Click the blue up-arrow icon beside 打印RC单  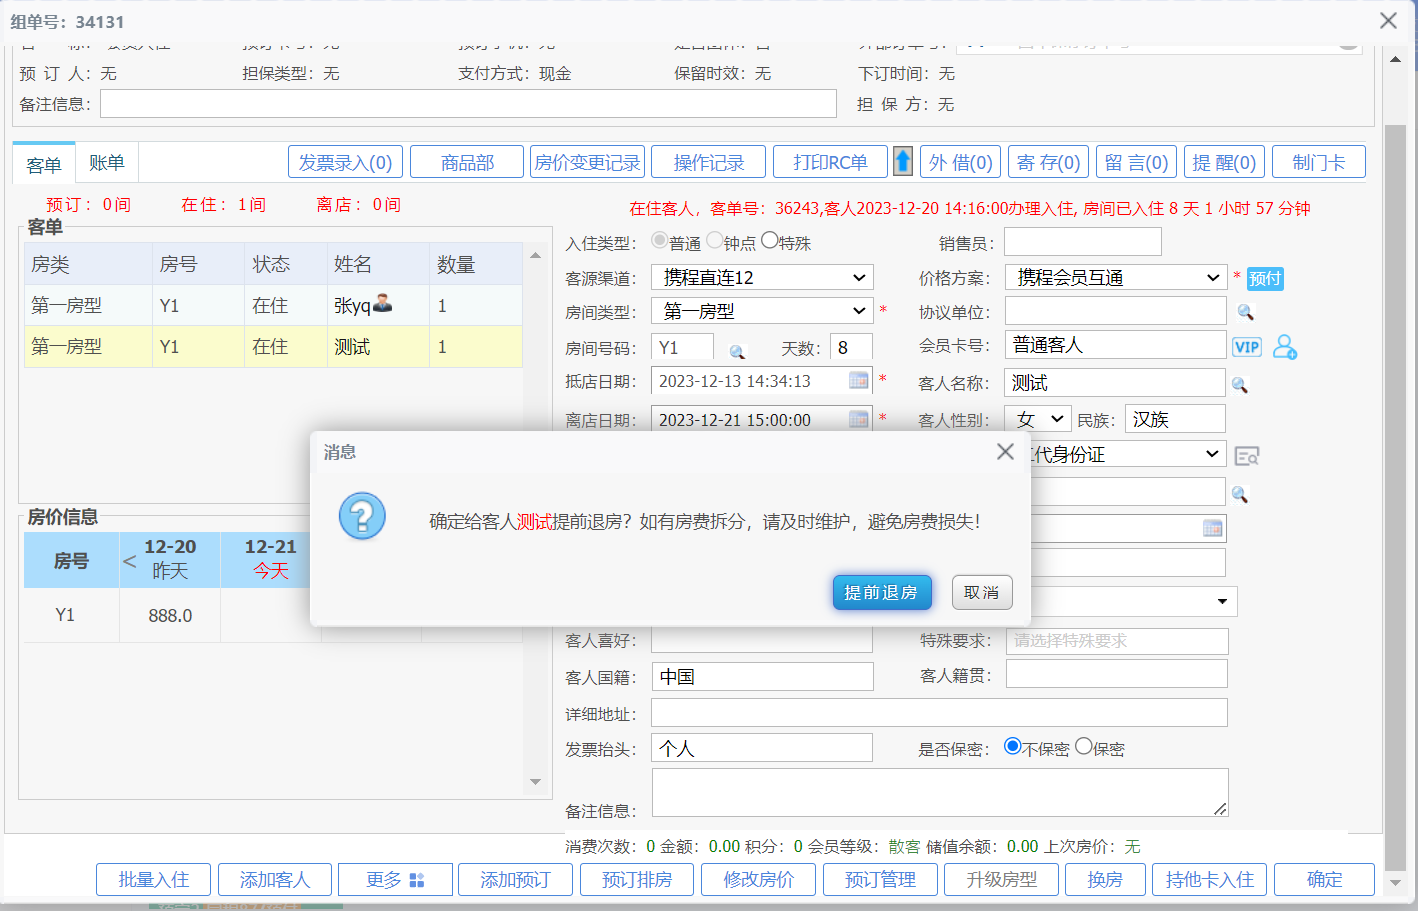coord(903,161)
